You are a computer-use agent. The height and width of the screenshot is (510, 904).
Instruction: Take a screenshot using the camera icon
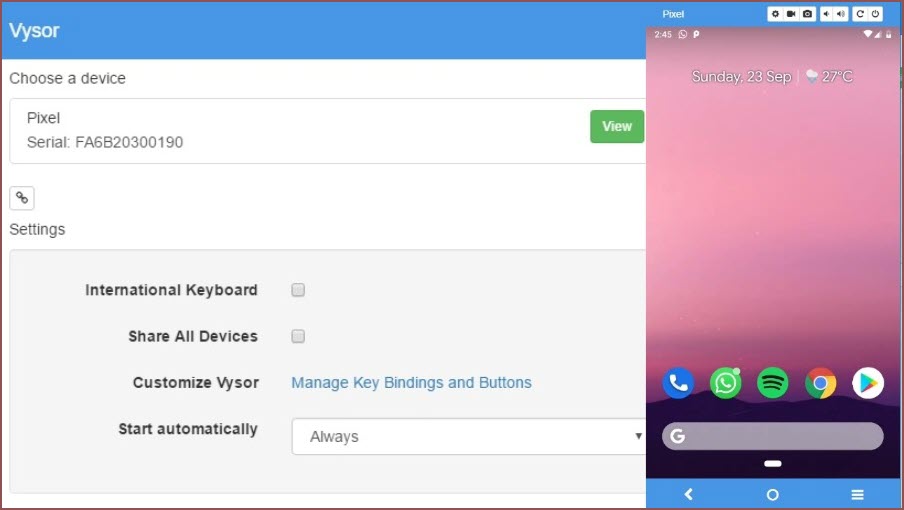[807, 14]
